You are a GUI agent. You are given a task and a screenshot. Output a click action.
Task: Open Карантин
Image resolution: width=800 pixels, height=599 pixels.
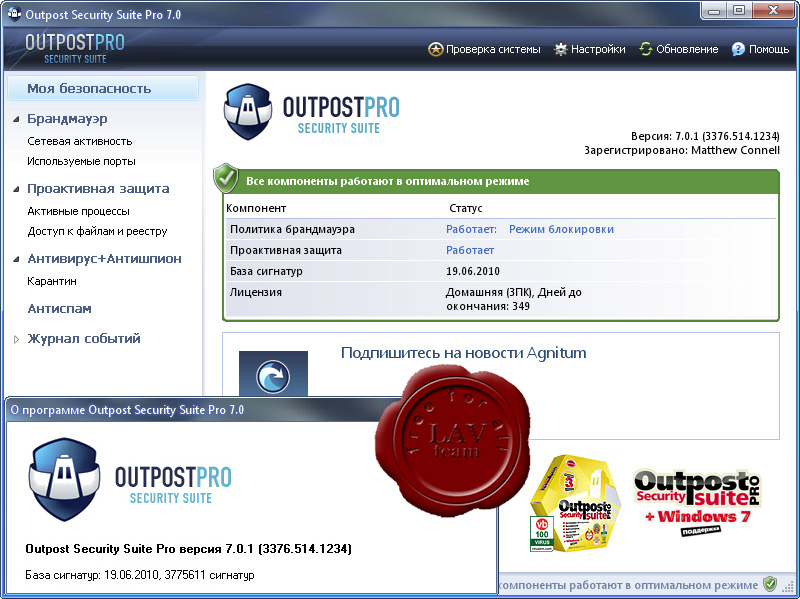pyautogui.click(x=52, y=281)
